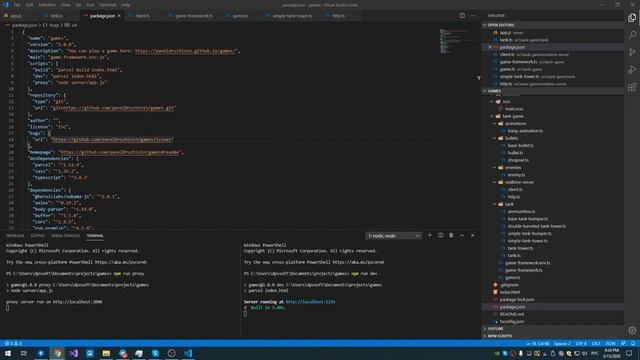Close the terminal panel
Image resolution: width=640 pixels, height=360 pixels.
tap(473, 236)
